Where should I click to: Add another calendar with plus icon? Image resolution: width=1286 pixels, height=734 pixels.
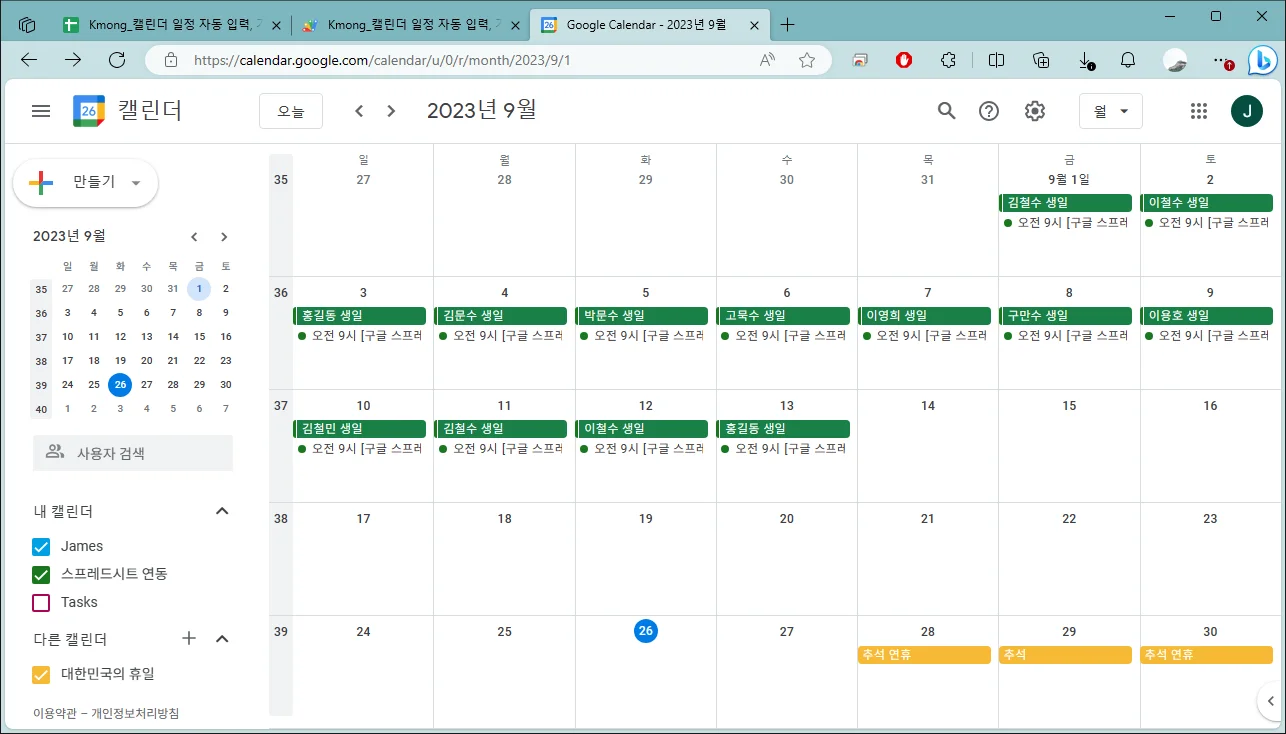189,638
